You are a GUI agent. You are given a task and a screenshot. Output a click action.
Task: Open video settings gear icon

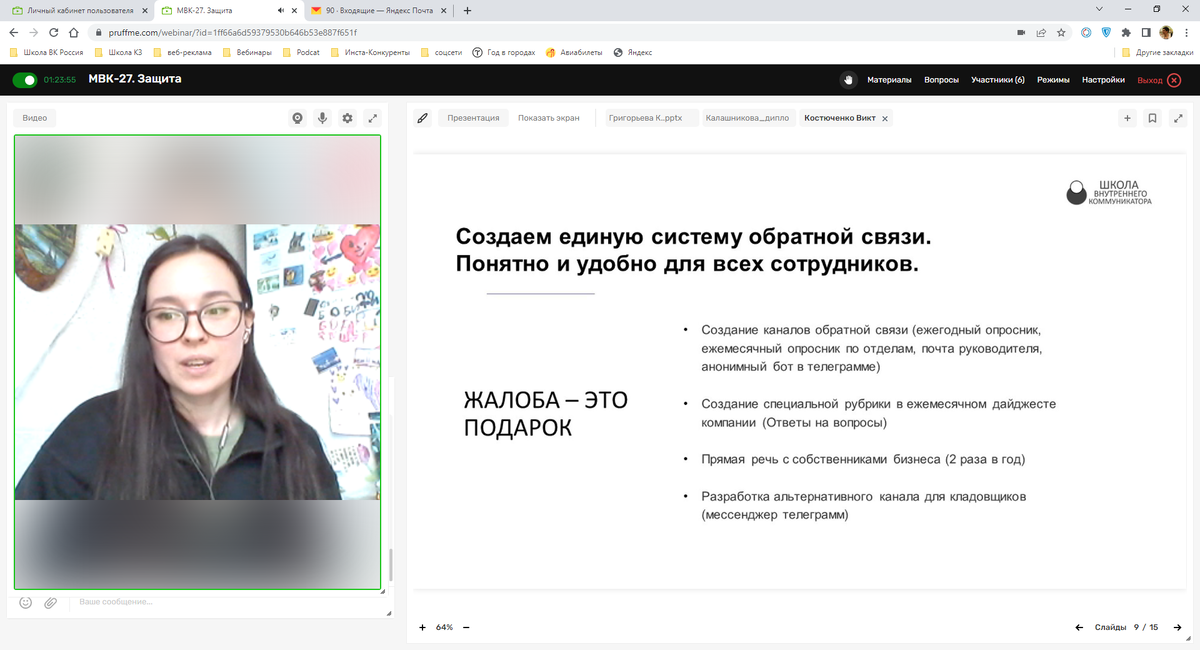(347, 118)
